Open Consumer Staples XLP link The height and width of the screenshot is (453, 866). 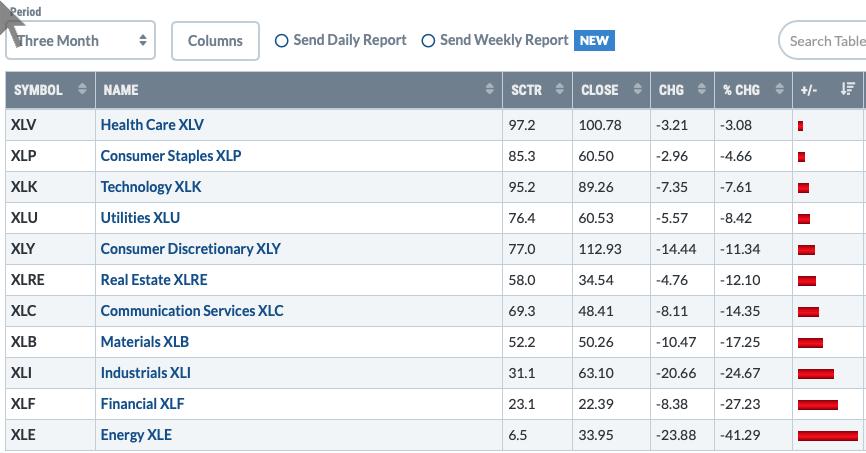171,156
